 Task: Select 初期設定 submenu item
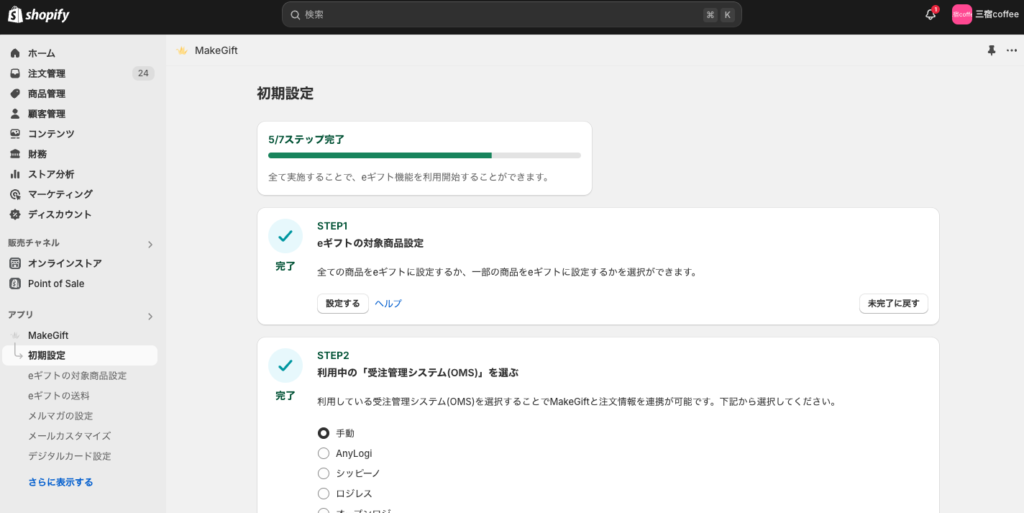click(80, 355)
